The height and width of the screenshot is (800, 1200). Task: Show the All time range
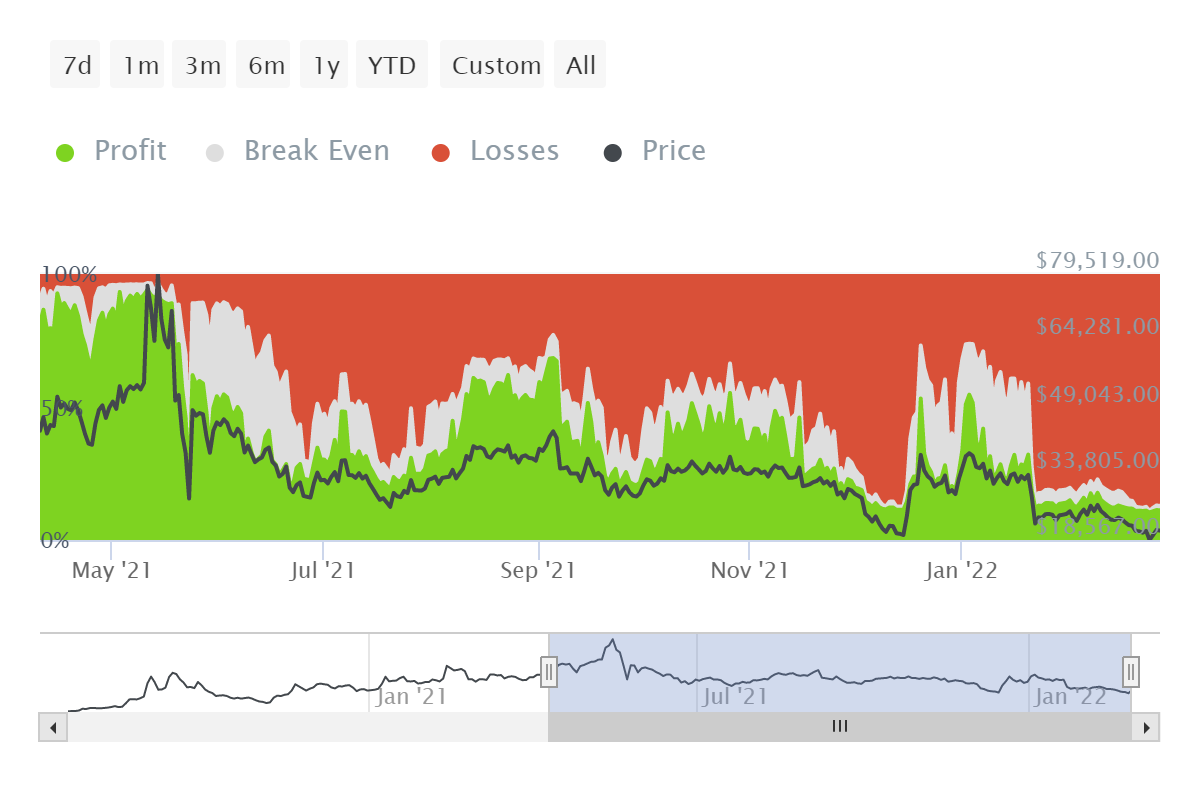[x=580, y=65]
